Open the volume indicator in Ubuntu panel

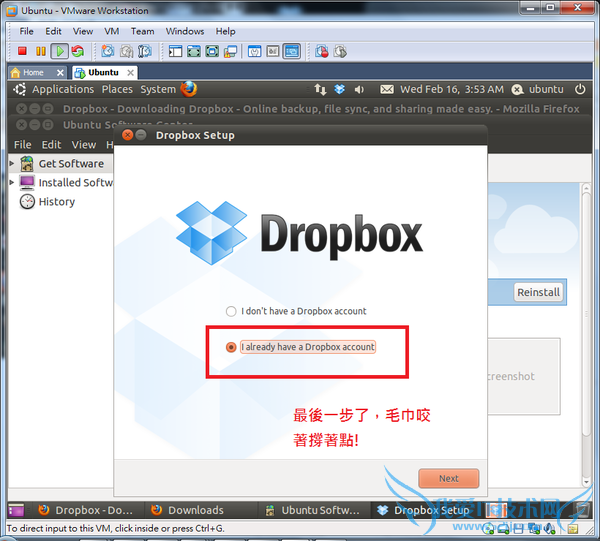coord(359,90)
